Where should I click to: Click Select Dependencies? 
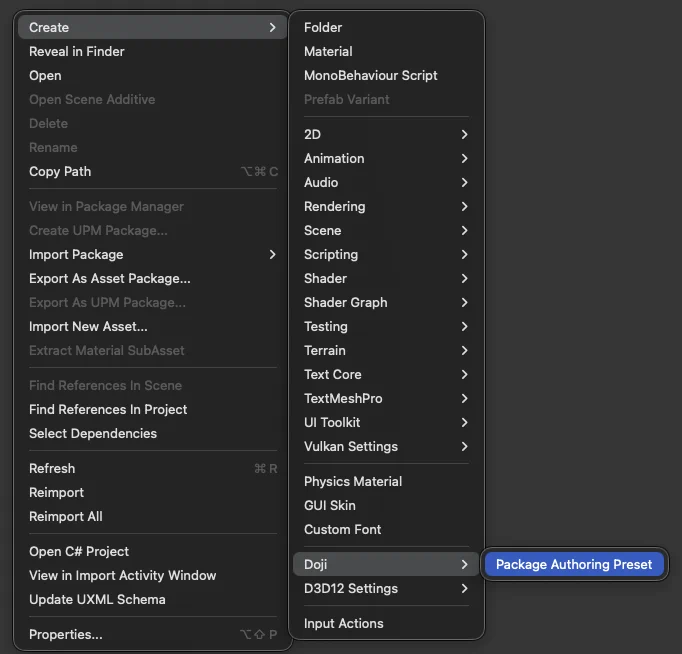click(x=152, y=434)
